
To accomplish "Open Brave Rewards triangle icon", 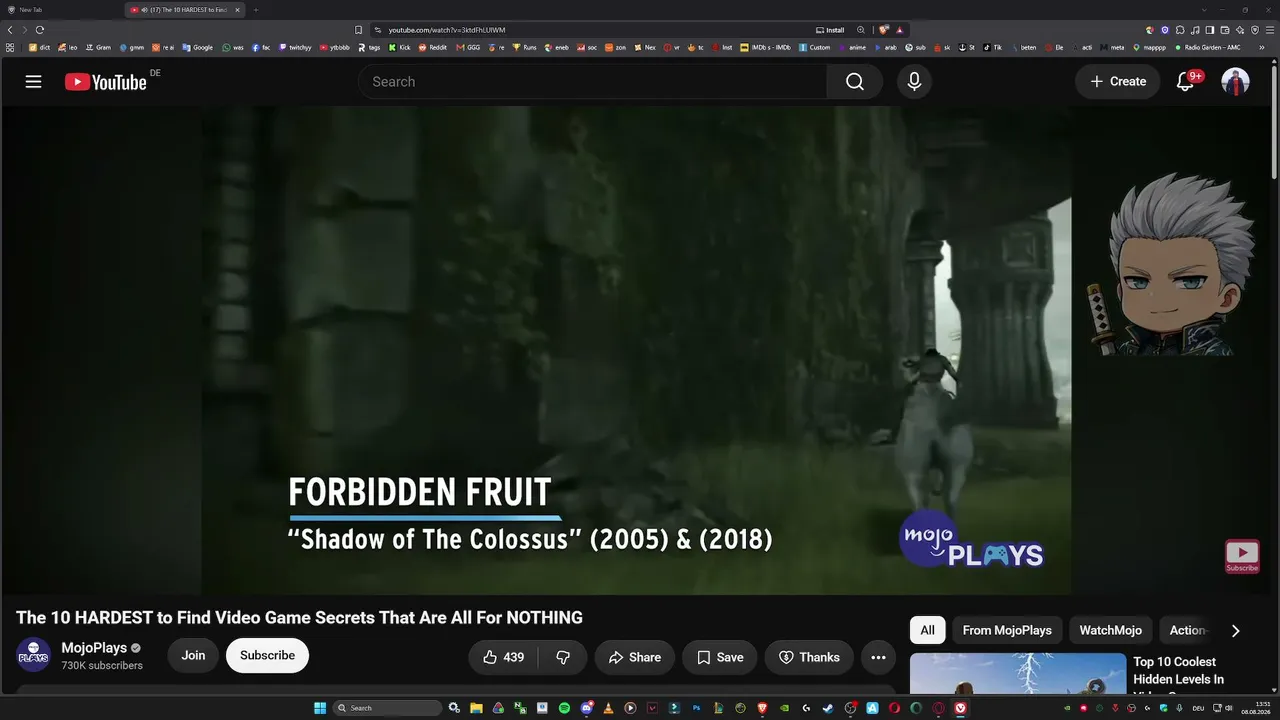I will [900, 30].
